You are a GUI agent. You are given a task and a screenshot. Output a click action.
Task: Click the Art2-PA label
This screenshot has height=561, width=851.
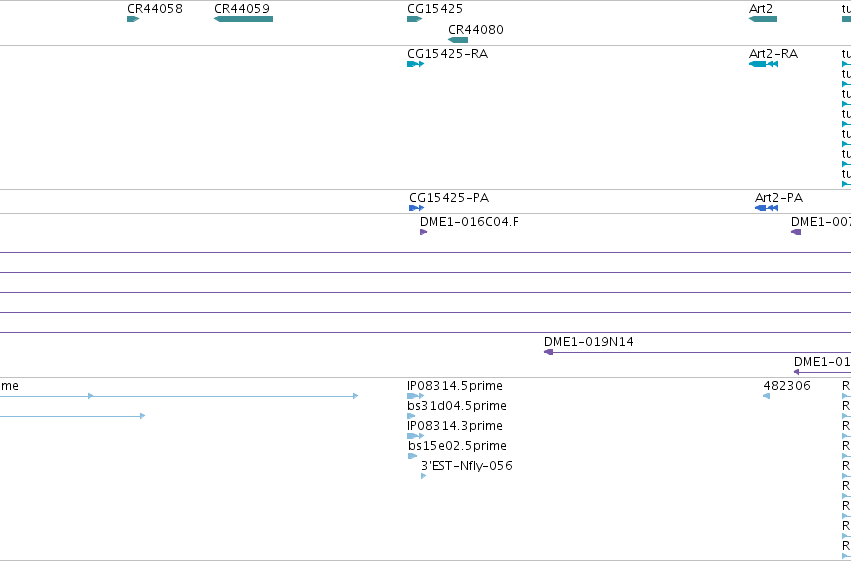(x=779, y=197)
